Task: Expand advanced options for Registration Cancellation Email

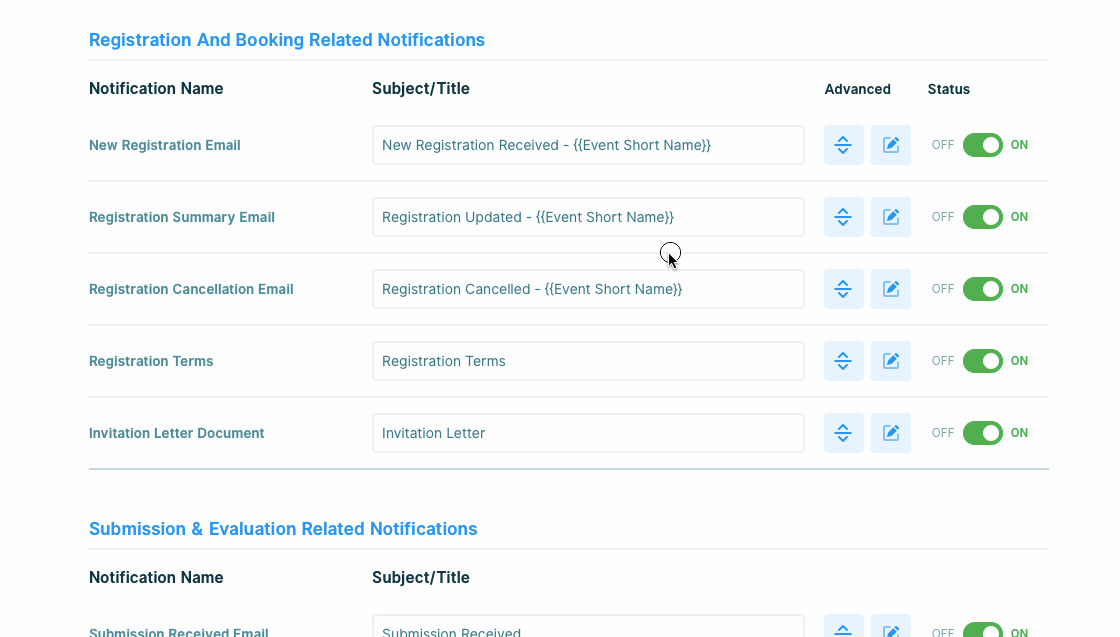Action: (843, 289)
